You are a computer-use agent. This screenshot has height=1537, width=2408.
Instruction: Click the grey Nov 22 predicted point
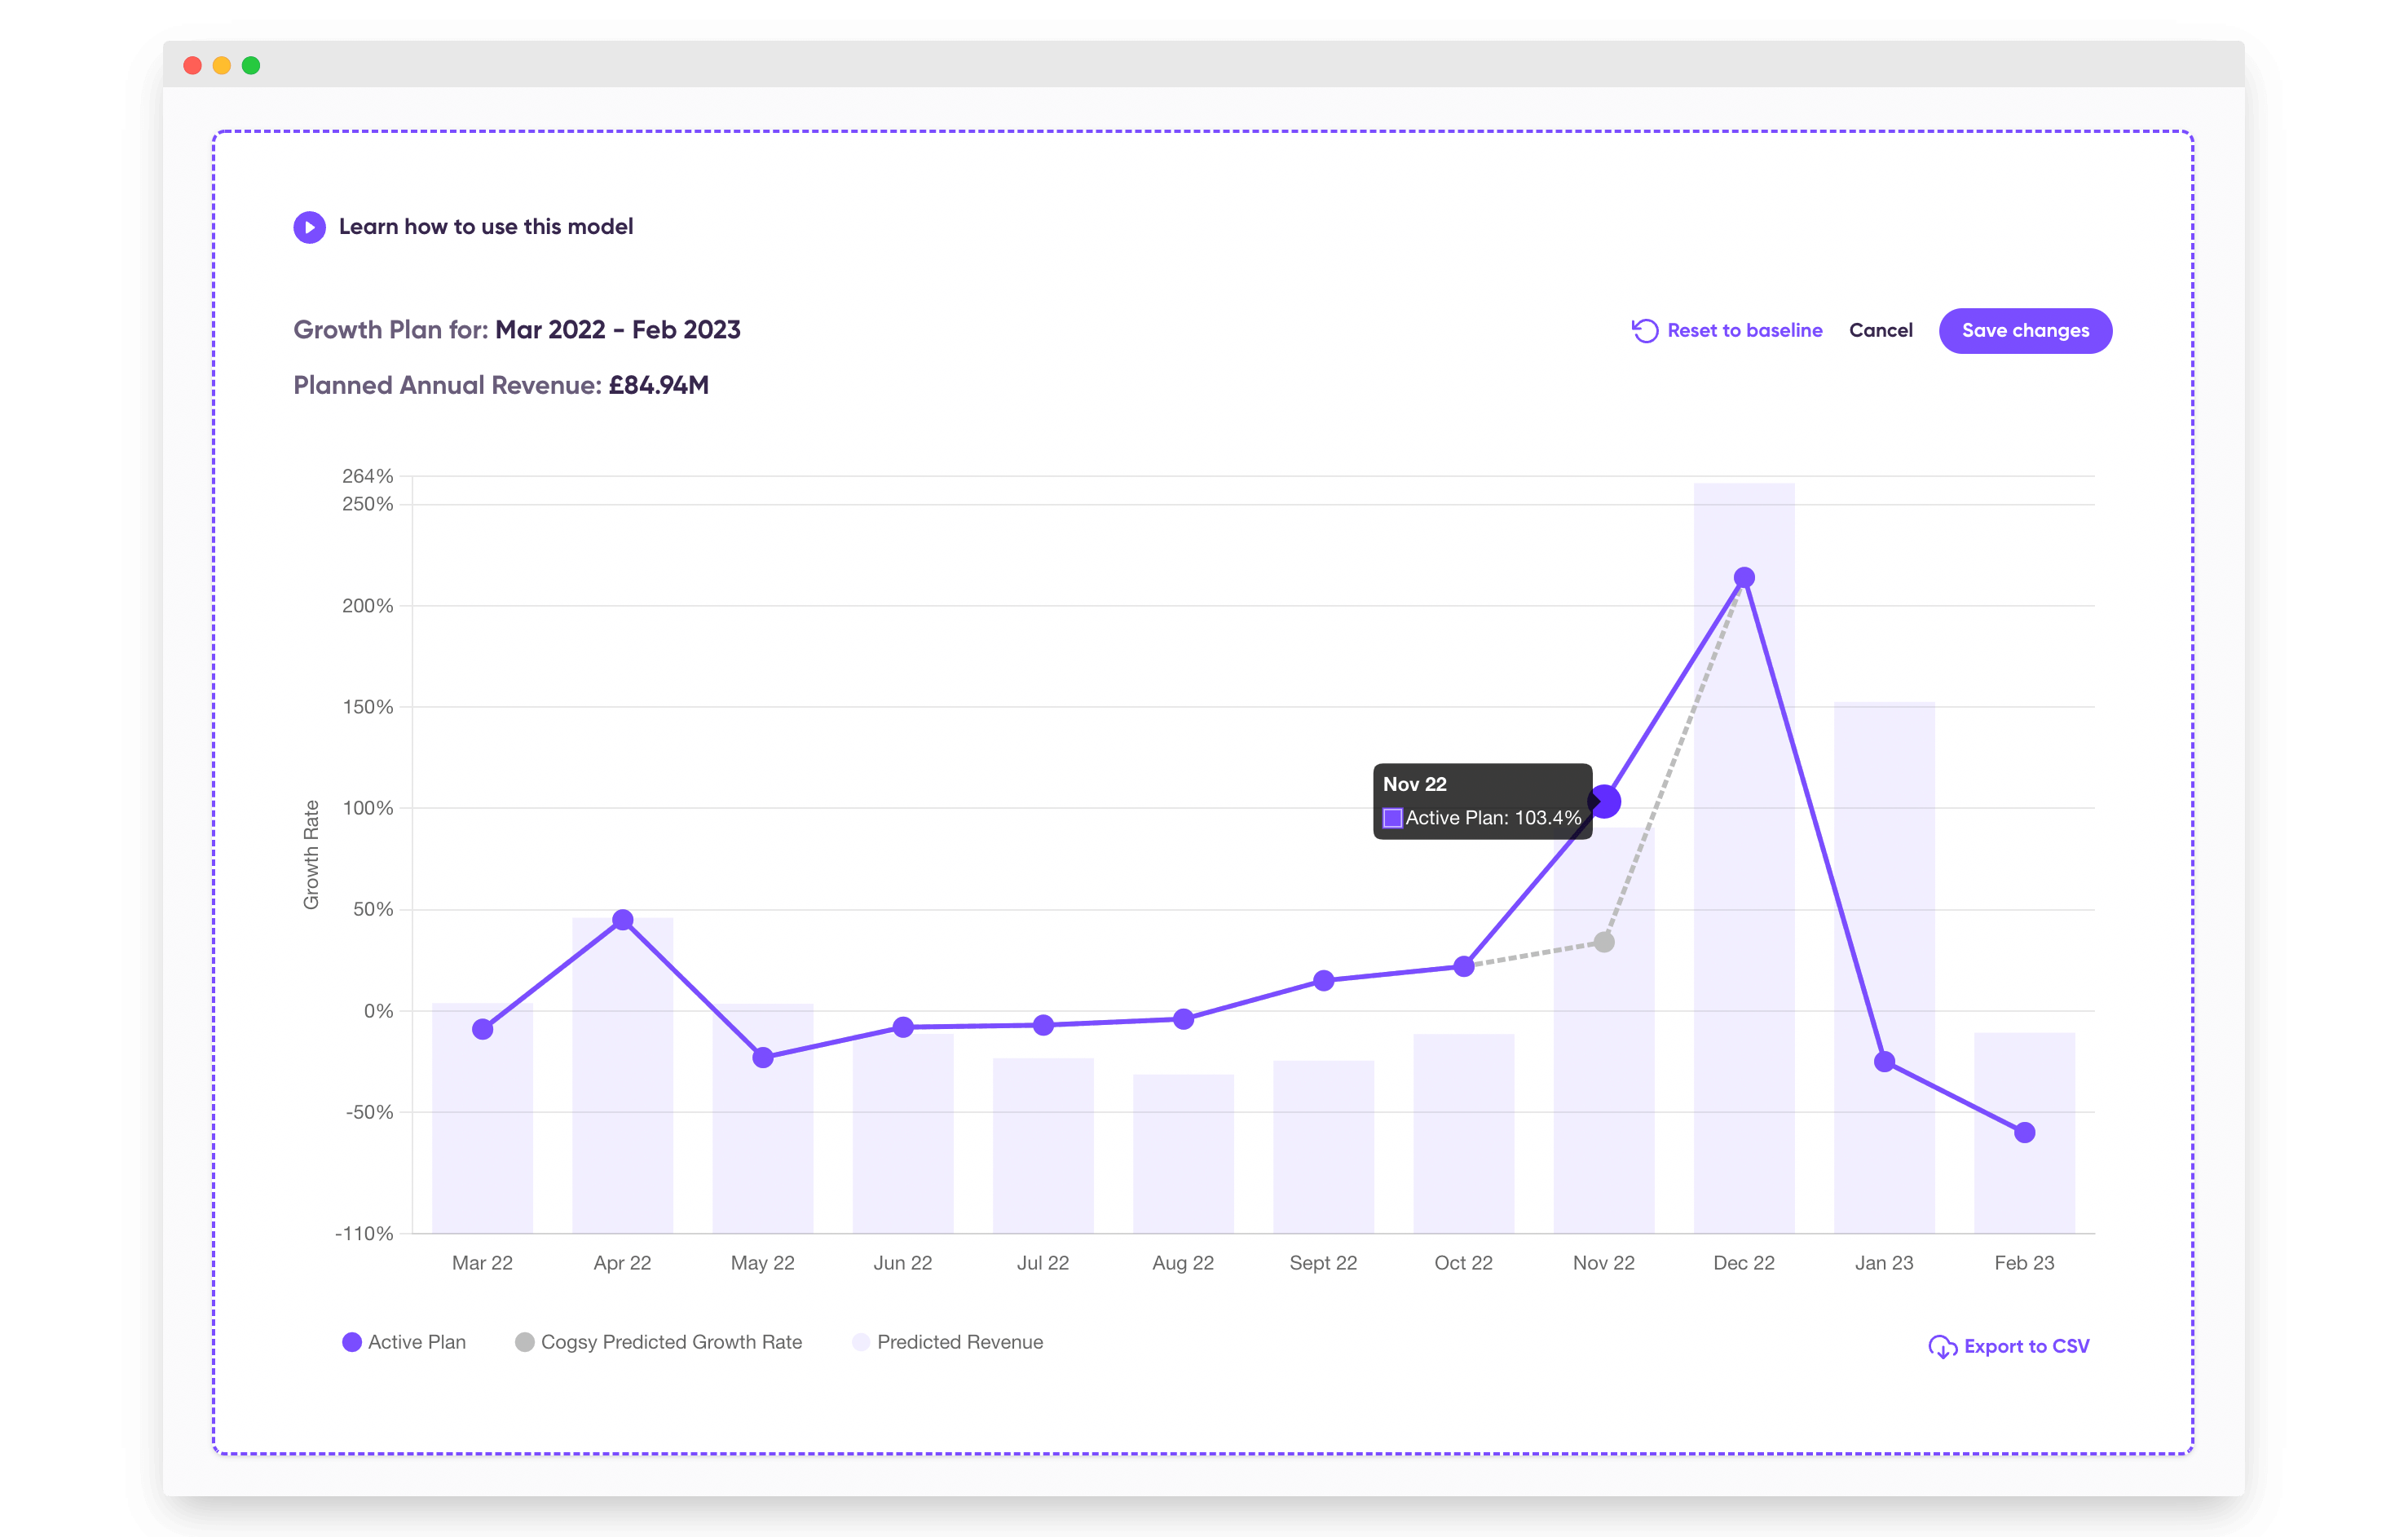pos(1604,942)
